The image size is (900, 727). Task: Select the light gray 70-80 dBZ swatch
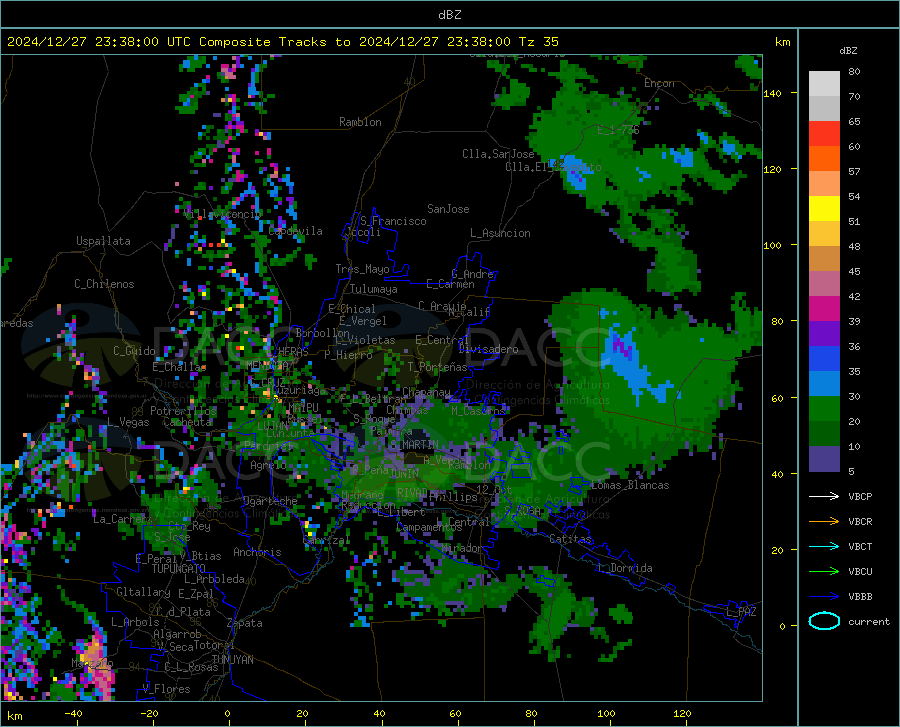(x=824, y=84)
